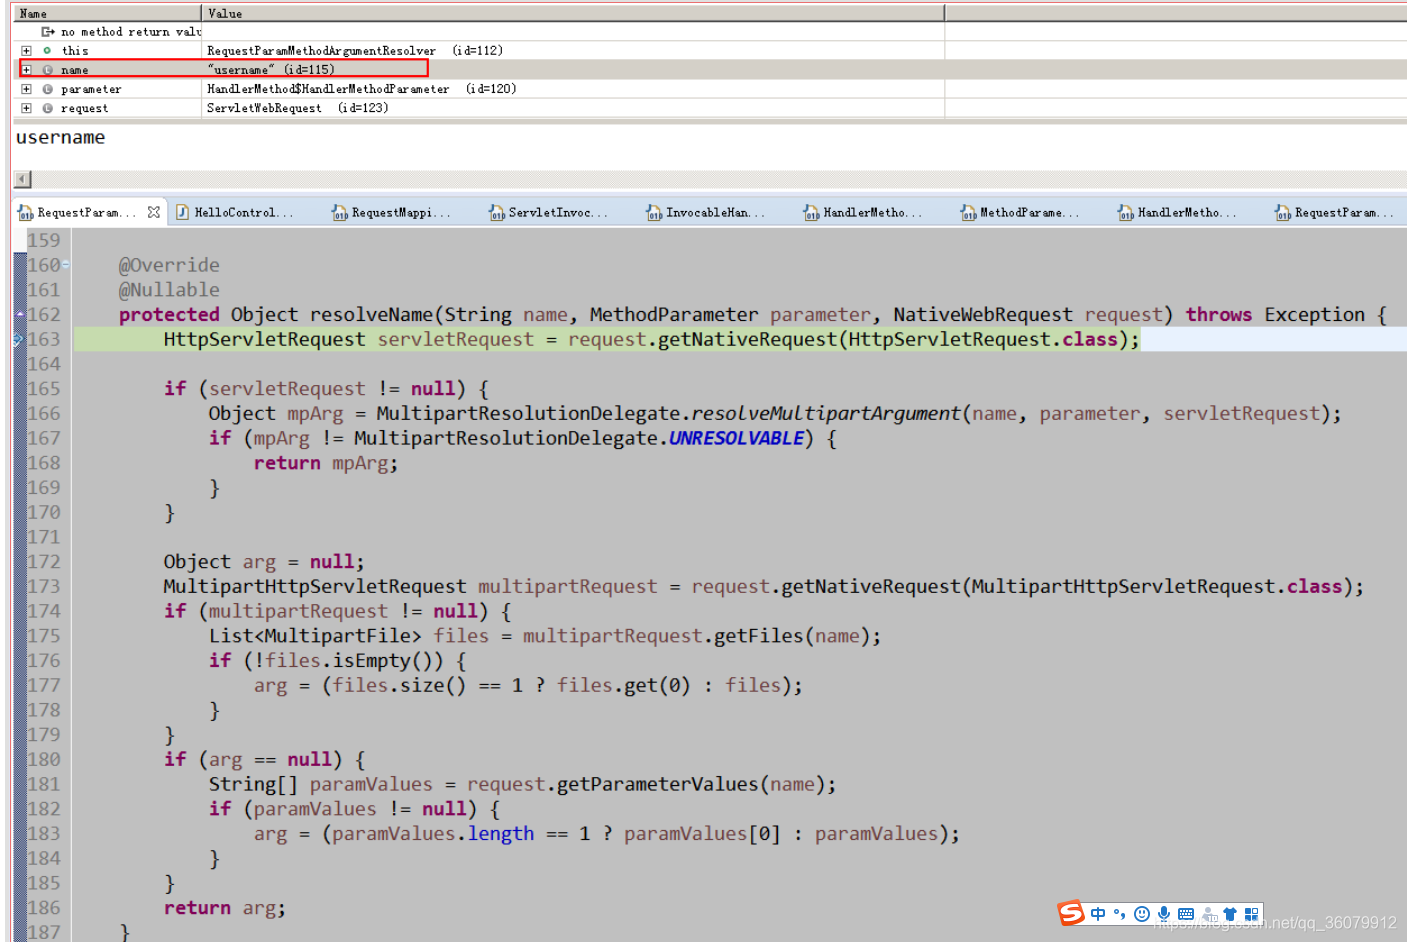Click the Name column header in Variables
The height and width of the screenshot is (942, 1407).
(x=108, y=13)
